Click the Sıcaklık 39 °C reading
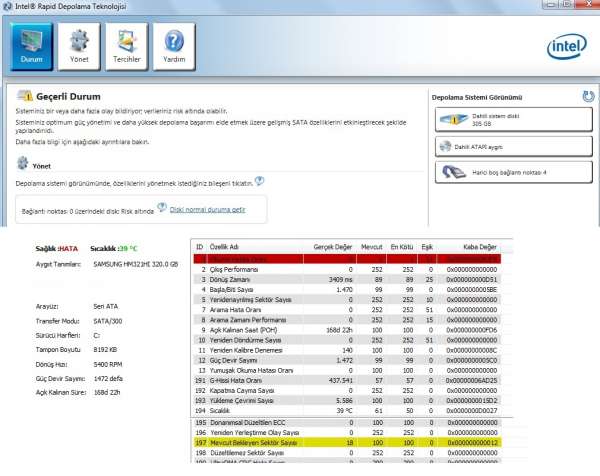 [x=114, y=249]
